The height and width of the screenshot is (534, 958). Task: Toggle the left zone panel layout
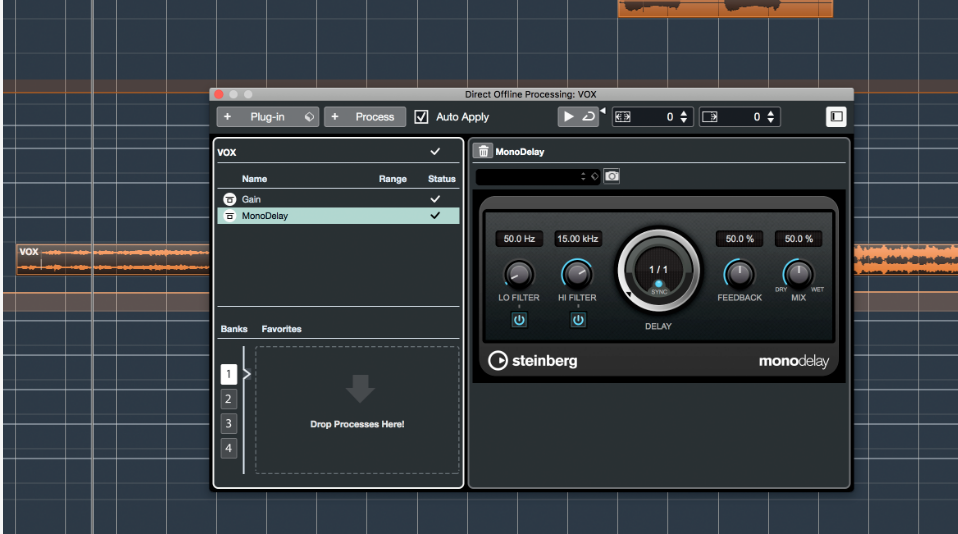point(836,117)
